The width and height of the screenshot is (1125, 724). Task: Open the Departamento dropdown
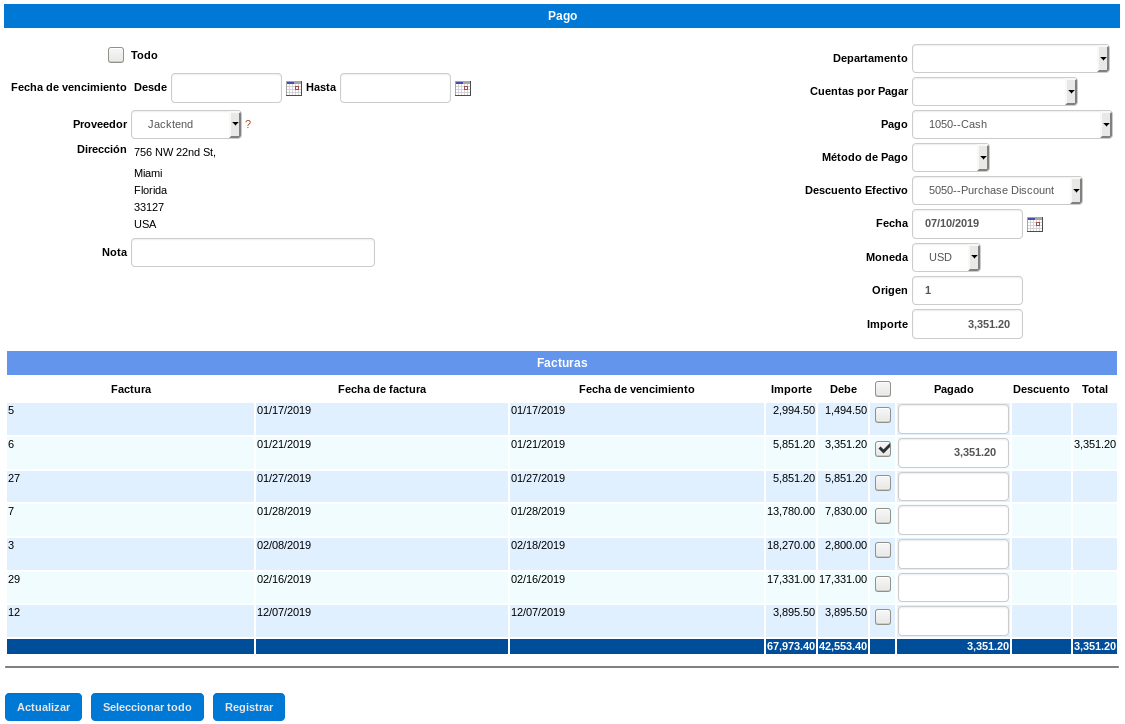click(x=1010, y=58)
